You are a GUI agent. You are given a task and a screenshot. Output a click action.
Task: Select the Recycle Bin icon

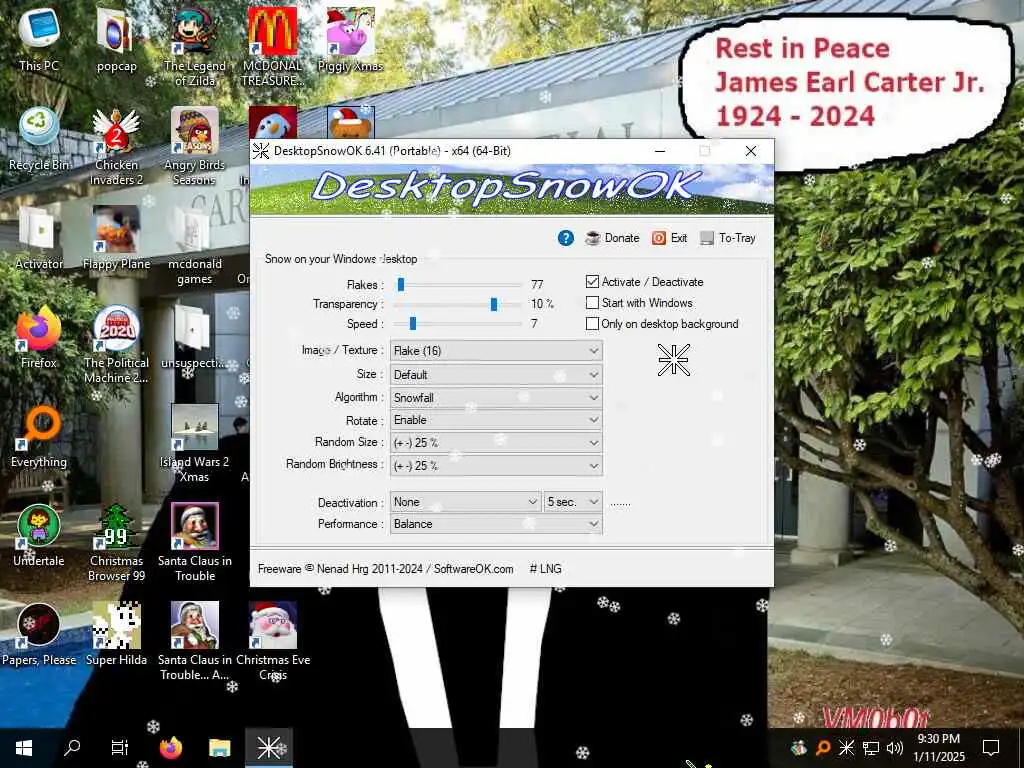[39, 139]
